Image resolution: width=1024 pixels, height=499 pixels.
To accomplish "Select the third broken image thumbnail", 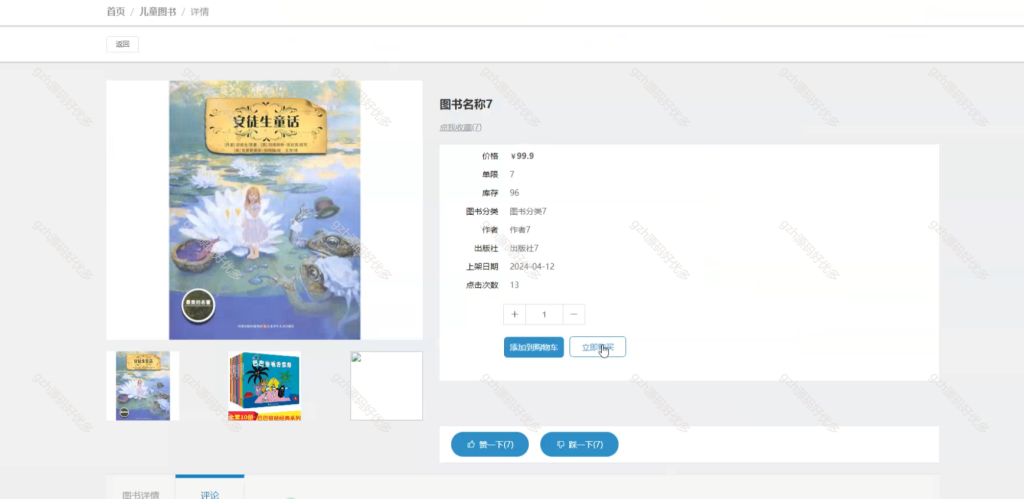I will pyautogui.click(x=387, y=386).
